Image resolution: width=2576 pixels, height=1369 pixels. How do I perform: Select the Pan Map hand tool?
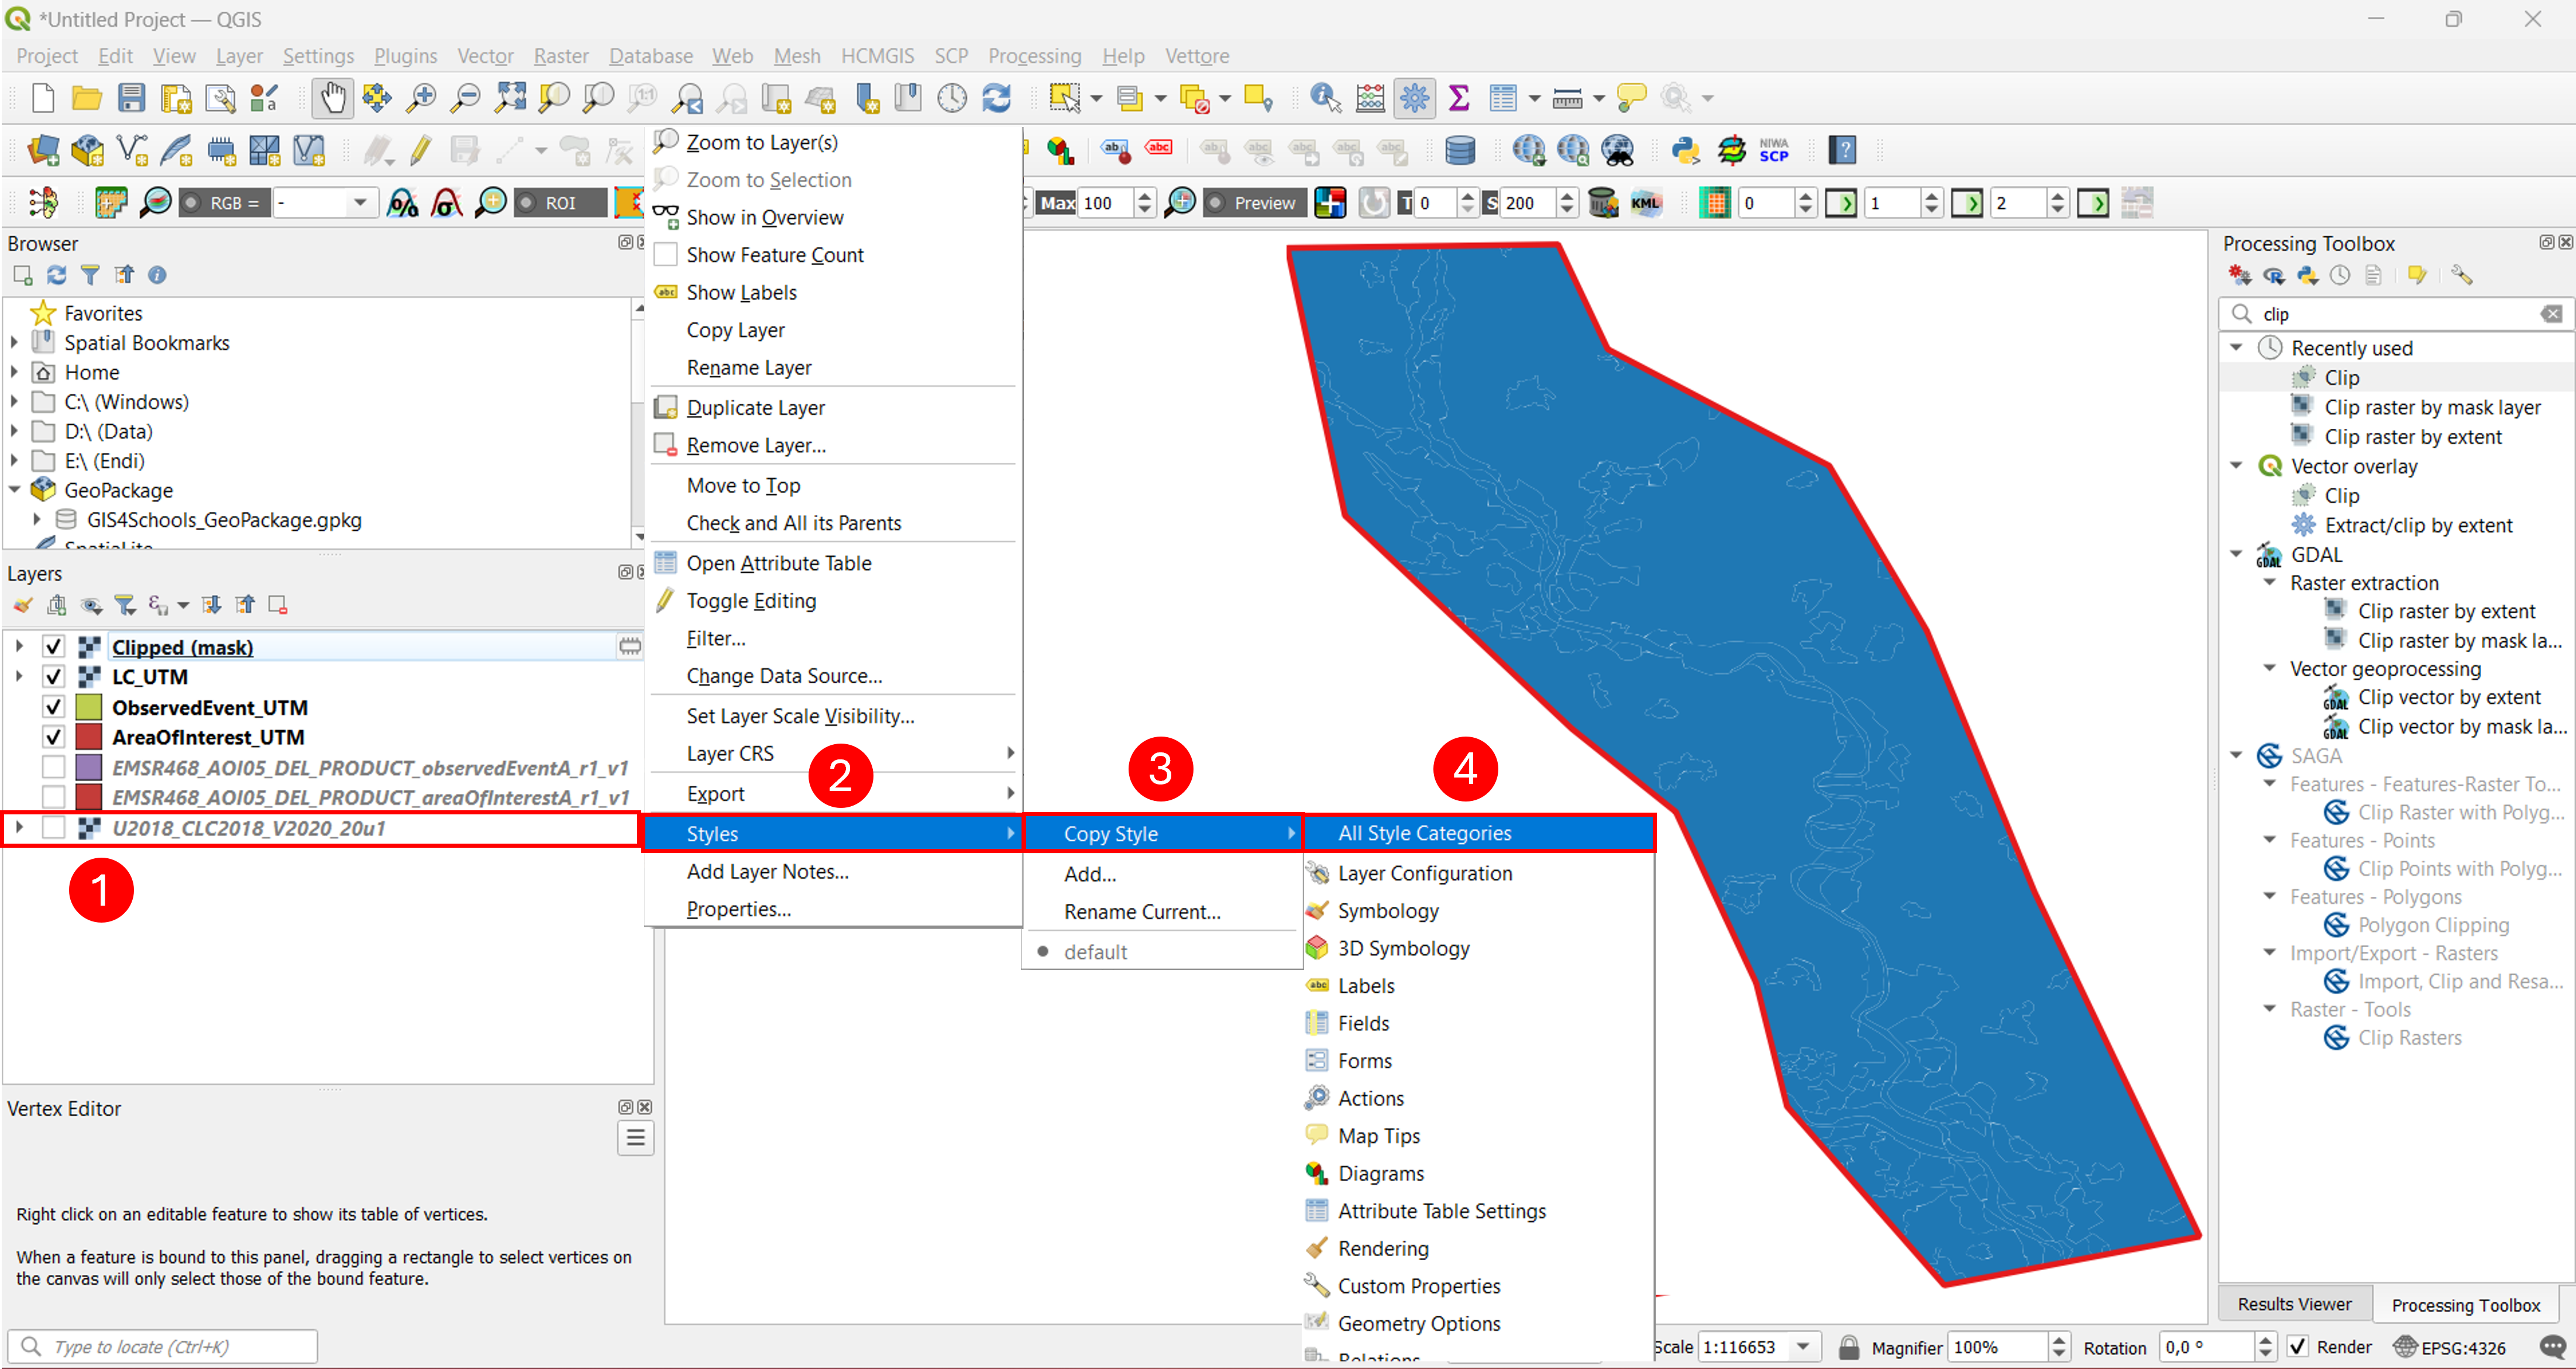tap(332, 98)
